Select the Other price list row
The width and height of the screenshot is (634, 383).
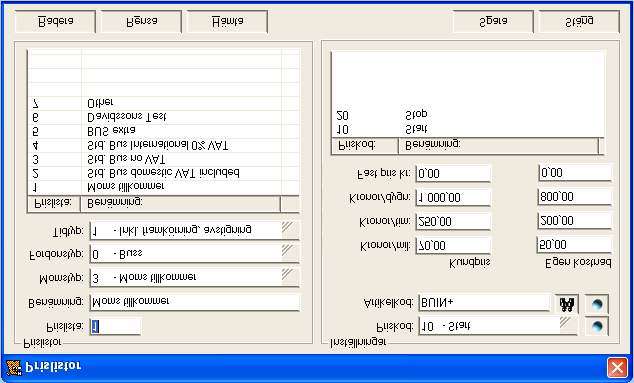coord(163,103)
